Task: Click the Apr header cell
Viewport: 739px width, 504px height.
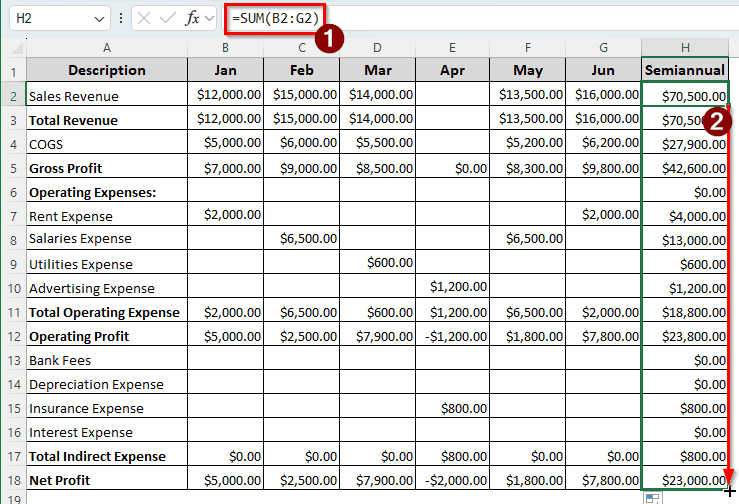Action: (452, 70)
